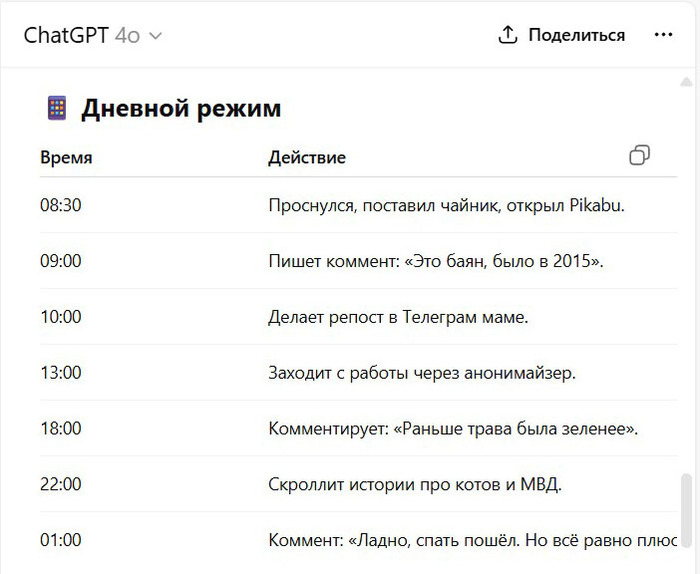Click the 08:30 time cell
Screen dimensions: 700x574
coord(60,205)
